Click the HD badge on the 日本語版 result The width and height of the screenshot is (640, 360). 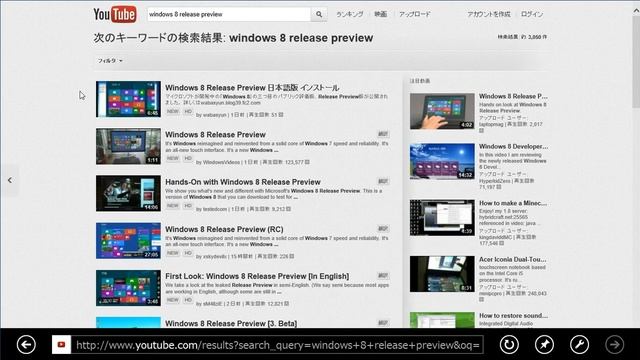coord(188,111)
